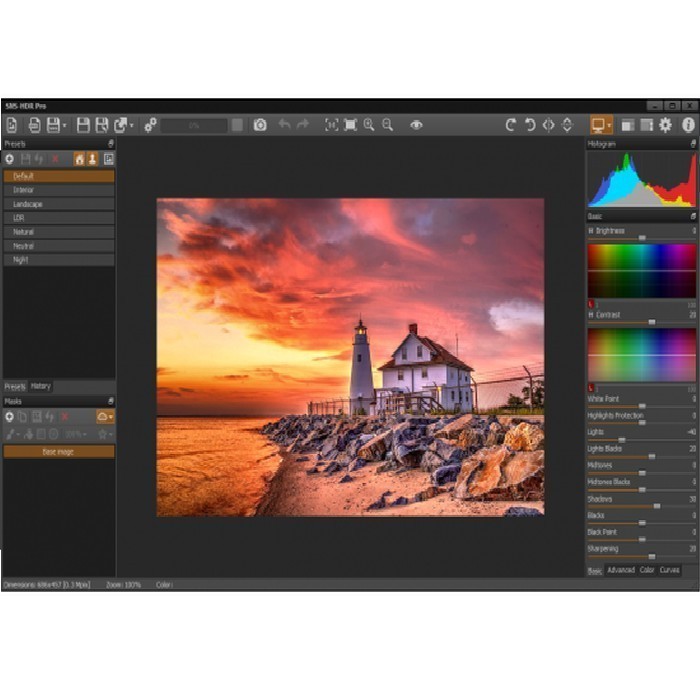Click the lighthouse image preview
The image size is (700, 700).
tap(350, 358)
